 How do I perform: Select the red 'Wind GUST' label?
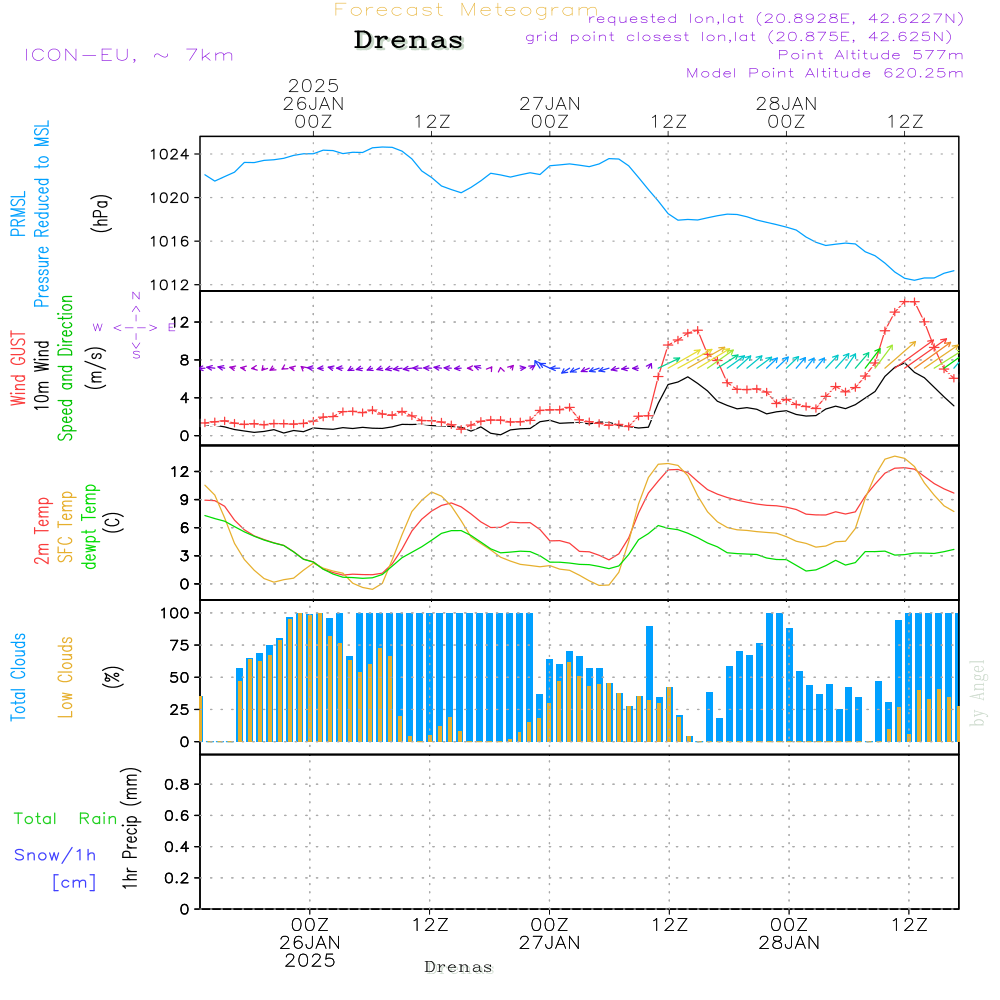(x=18, y=369)
